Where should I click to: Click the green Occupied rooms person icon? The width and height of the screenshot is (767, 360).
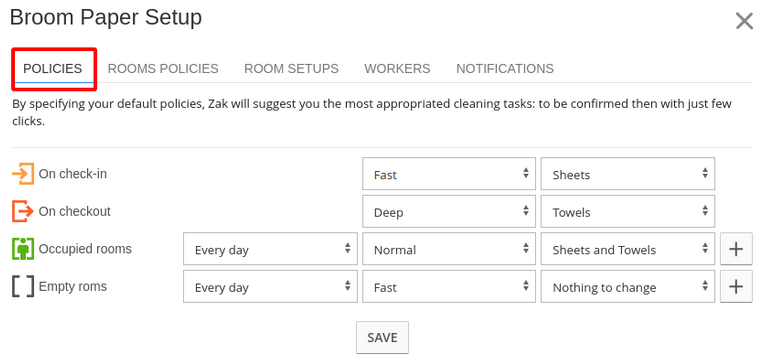[x=23, y=249]
